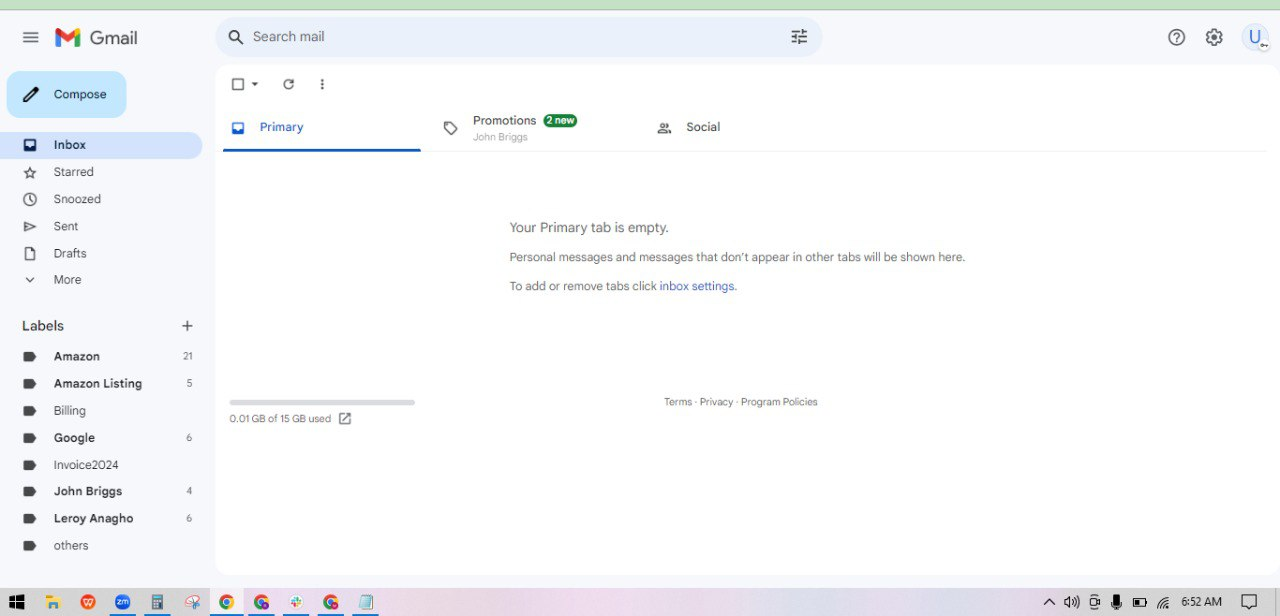Open Calculator from the taskbar
Image resolution: width=1280 pixels, height=616 pixels.
pos(157,602)
